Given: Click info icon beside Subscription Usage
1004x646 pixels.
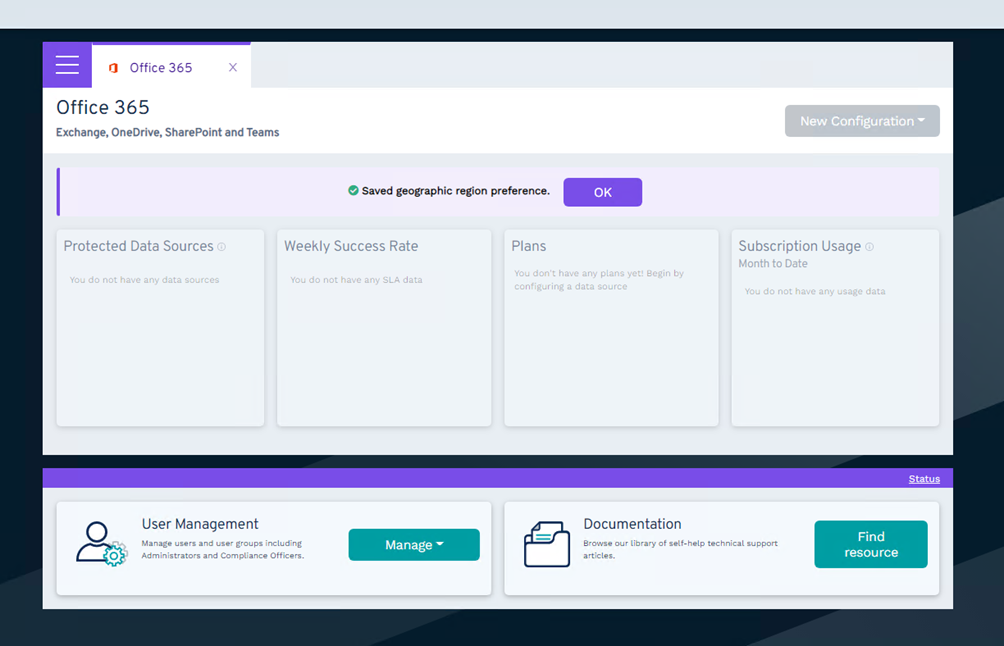Looking at the screenshot, I should coord(869,247).
